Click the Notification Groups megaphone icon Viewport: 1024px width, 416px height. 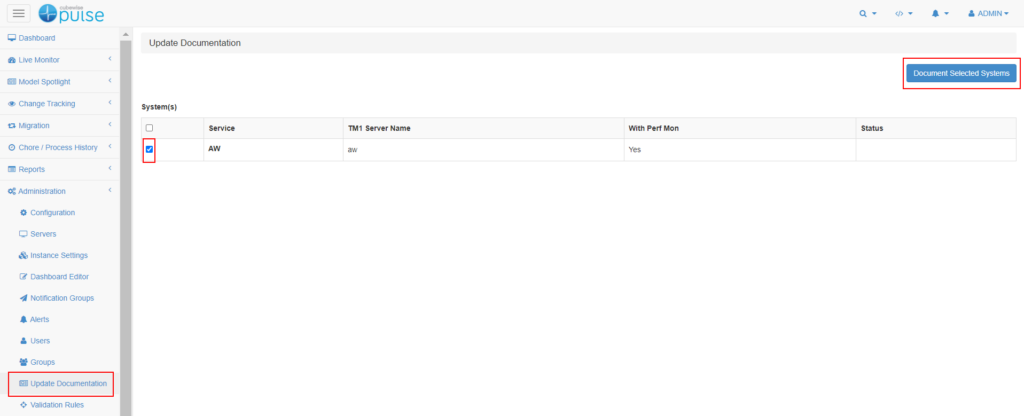pyautogui.click(x=24, y=298)
